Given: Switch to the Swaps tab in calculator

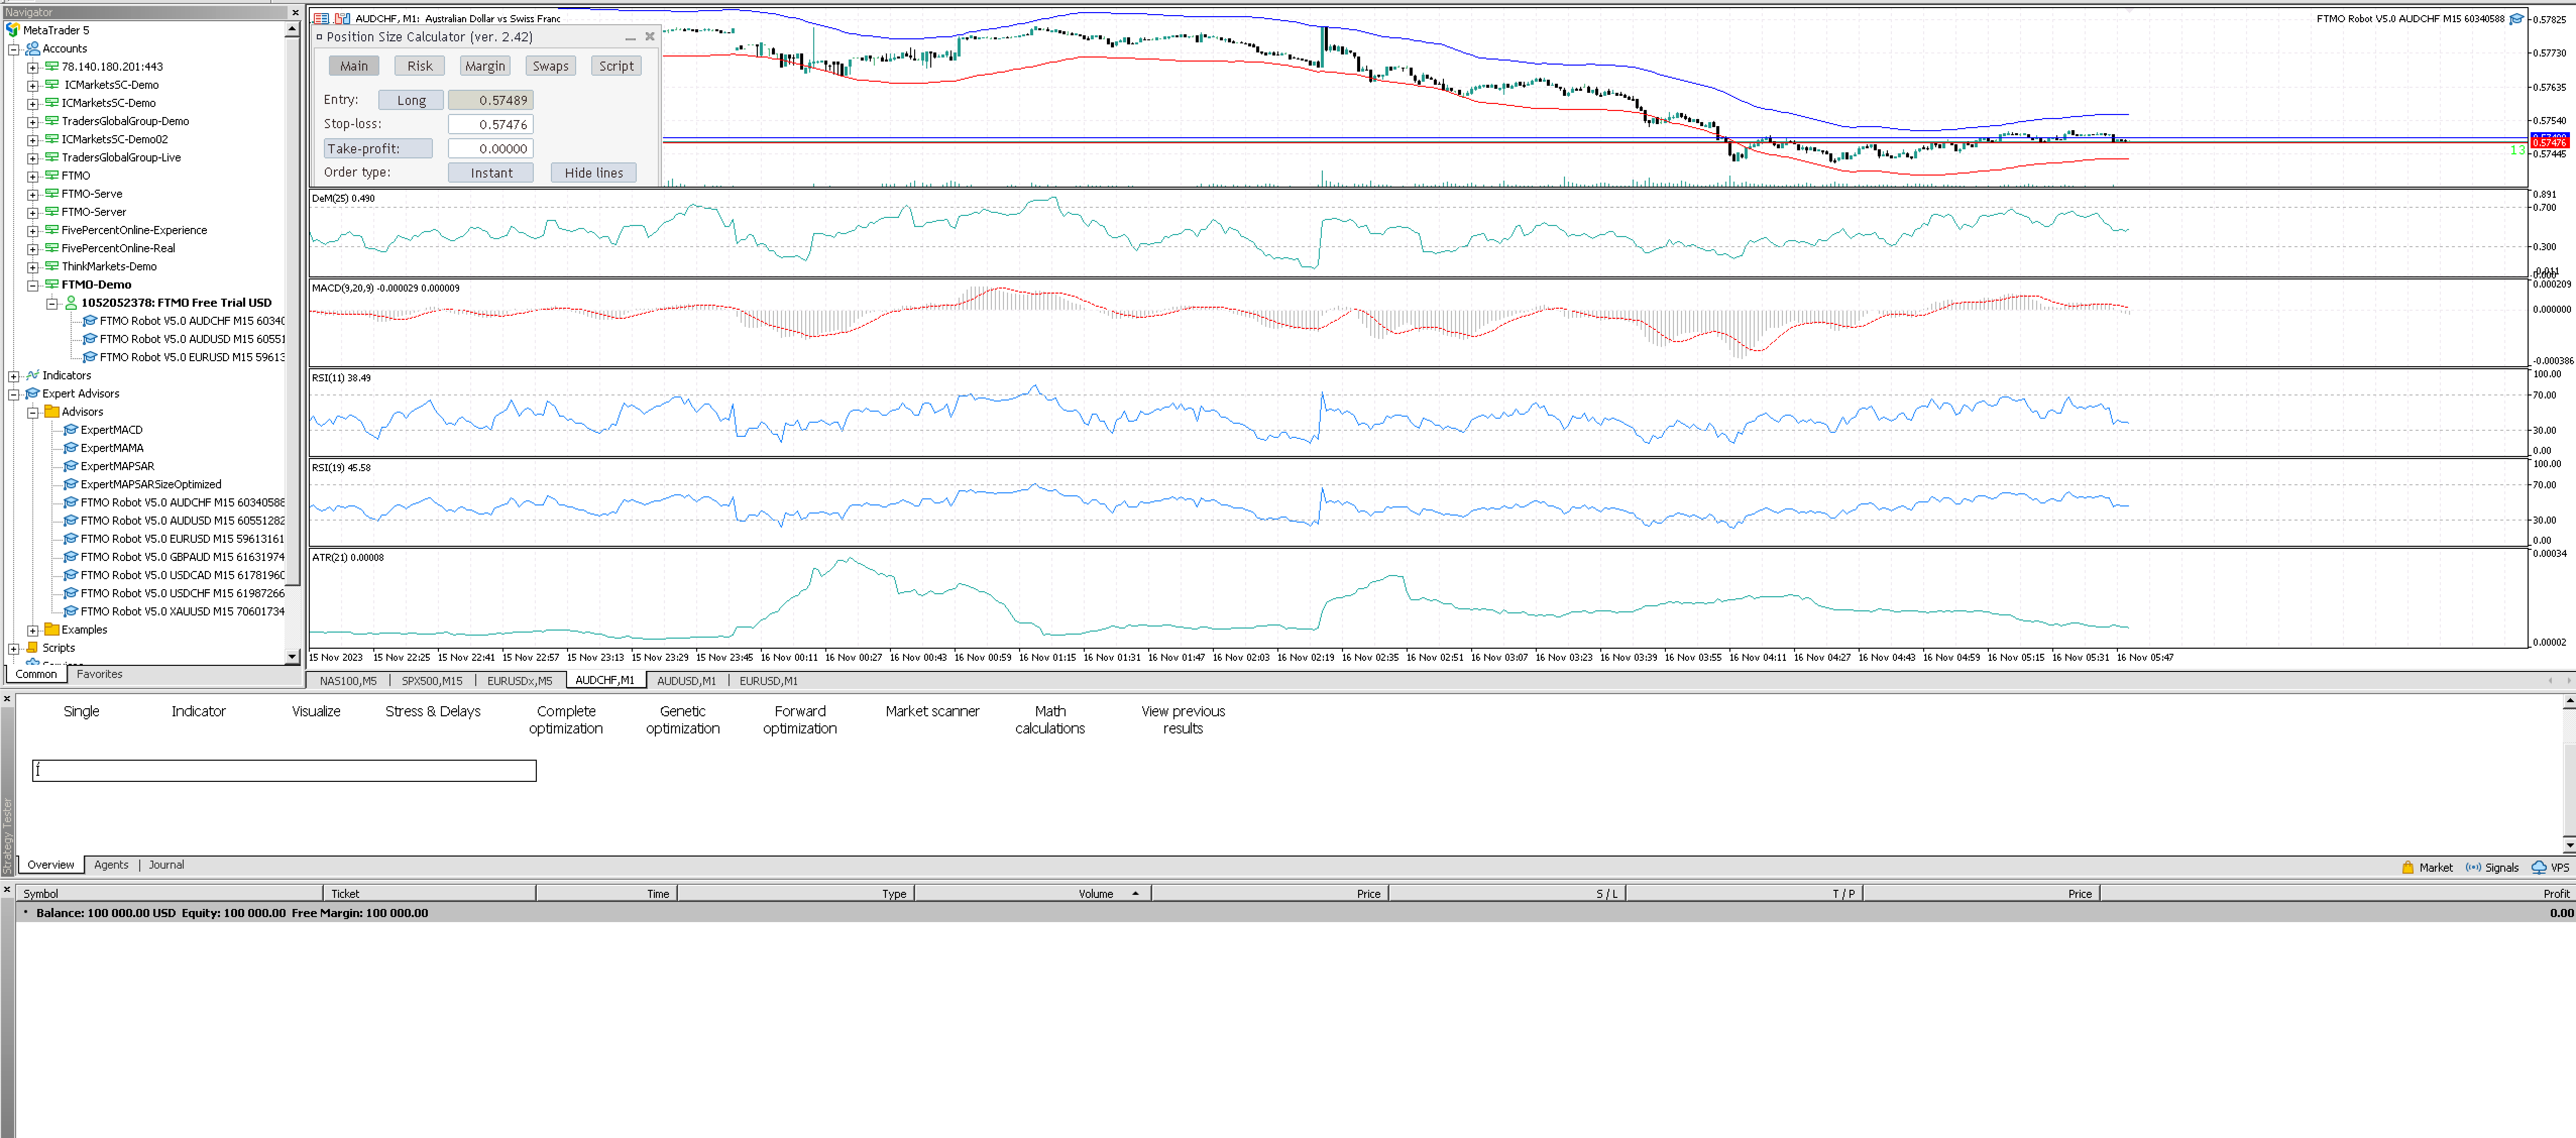Looking at the screenshot, I should tap(550, 66).
